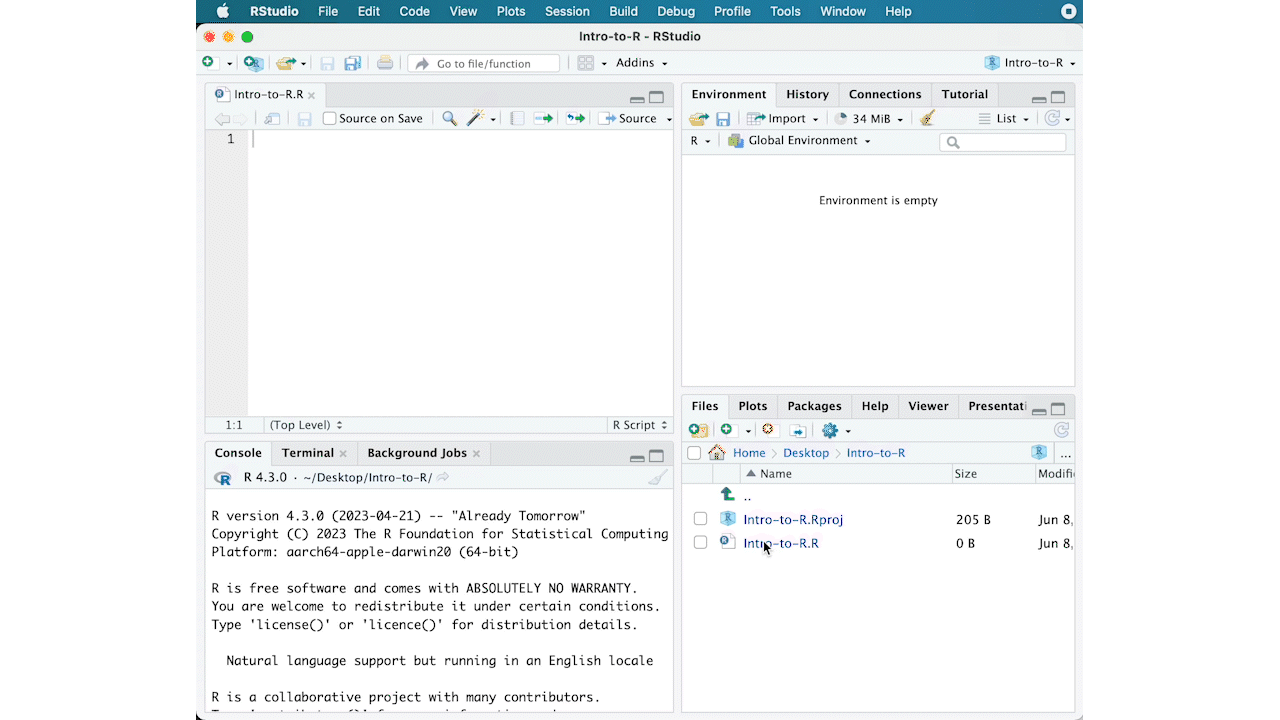Open the code tools magic wand
This screenshot has width=1280, height=720.
[x=476, y=118]
